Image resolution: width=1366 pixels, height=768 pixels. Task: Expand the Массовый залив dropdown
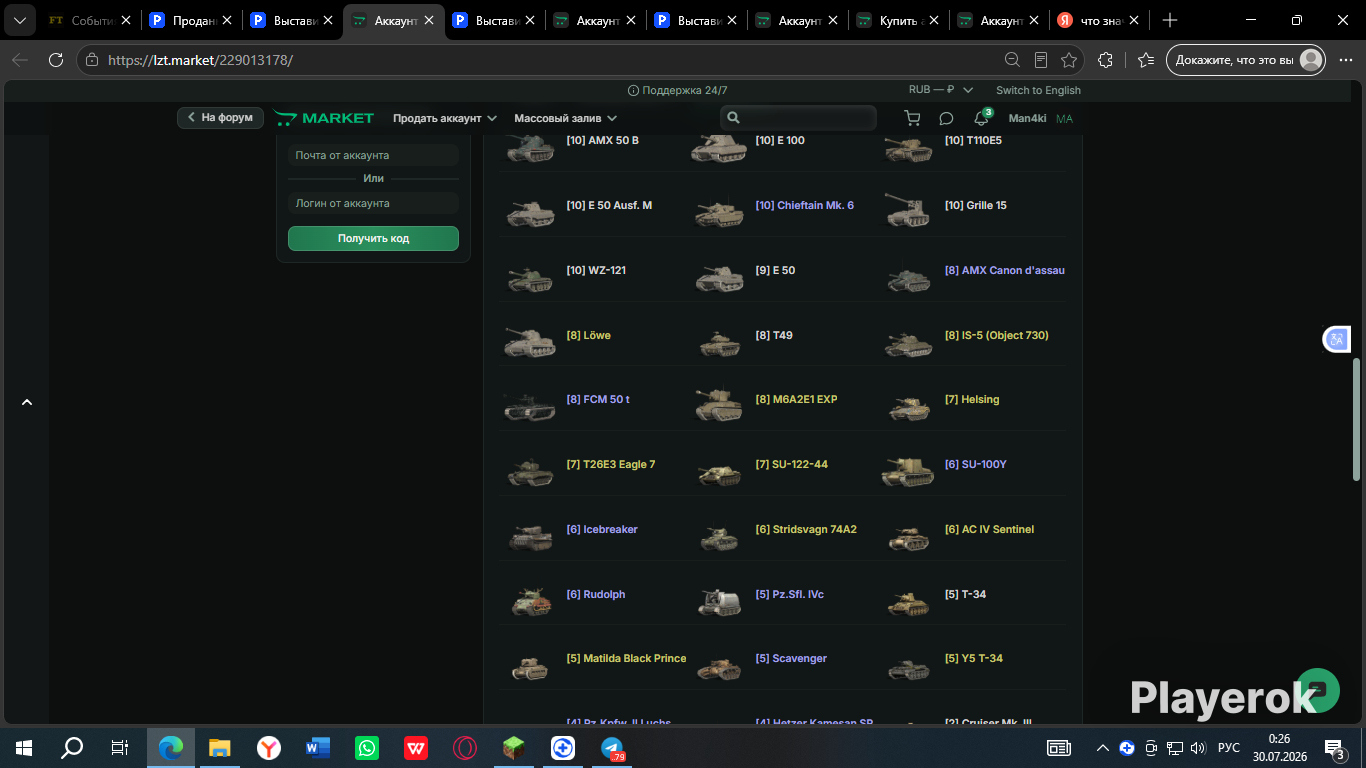565,118
